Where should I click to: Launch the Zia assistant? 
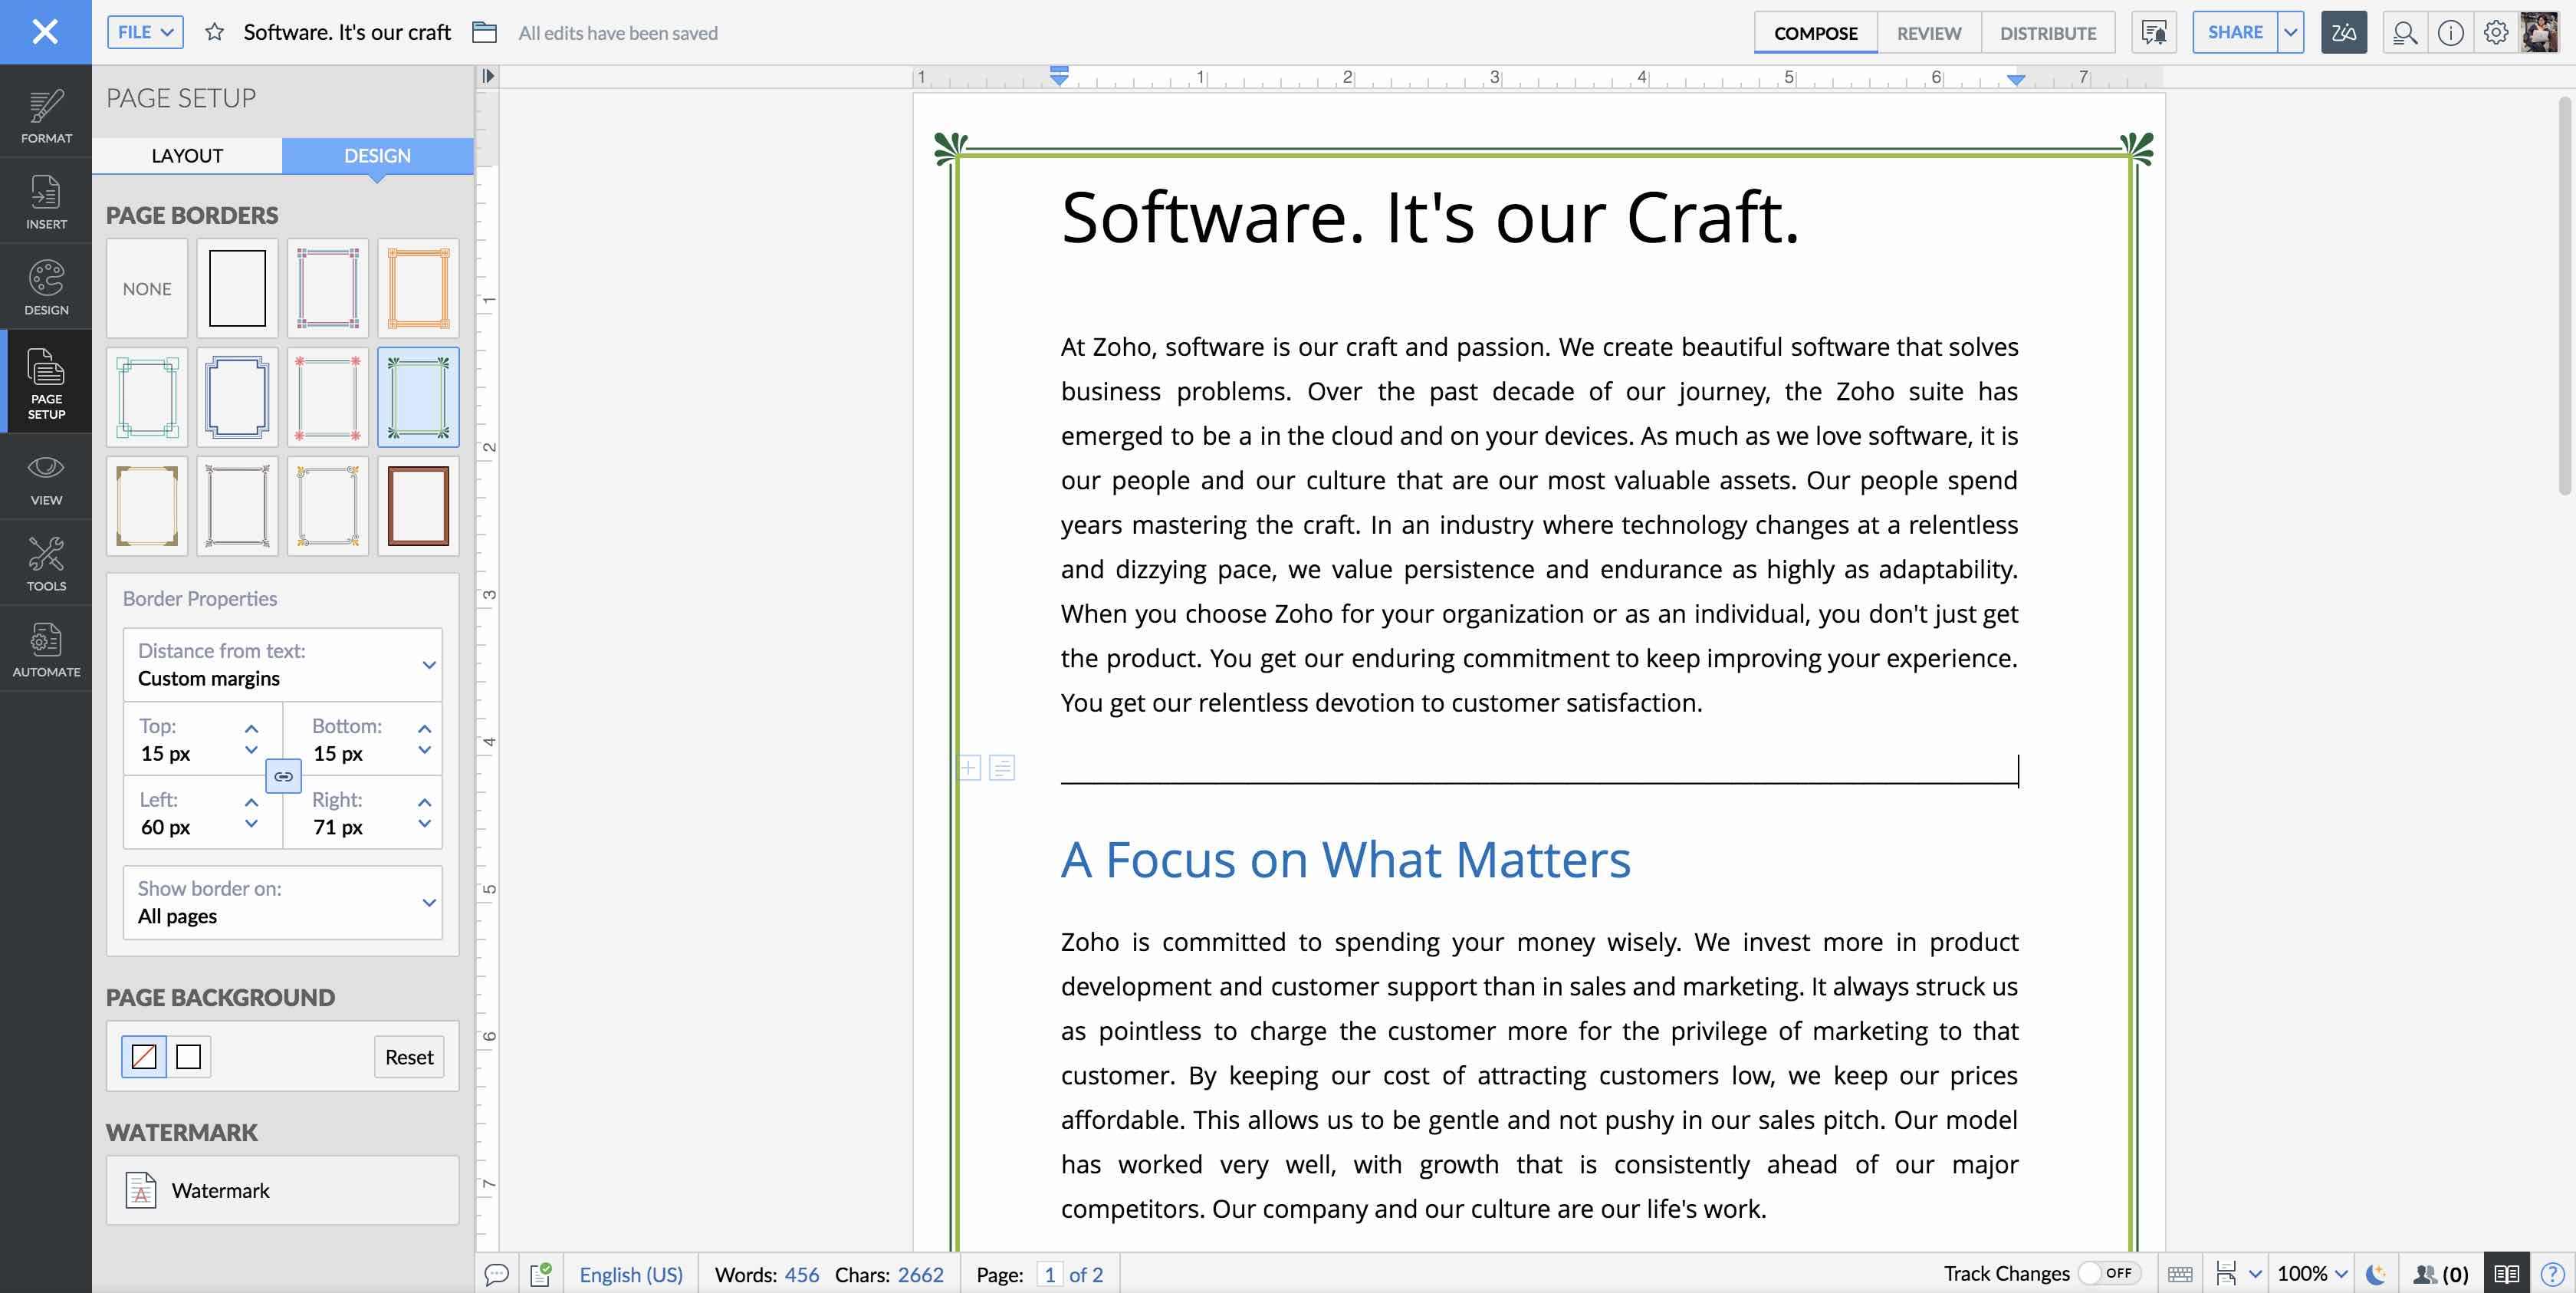coord(2344,32)
